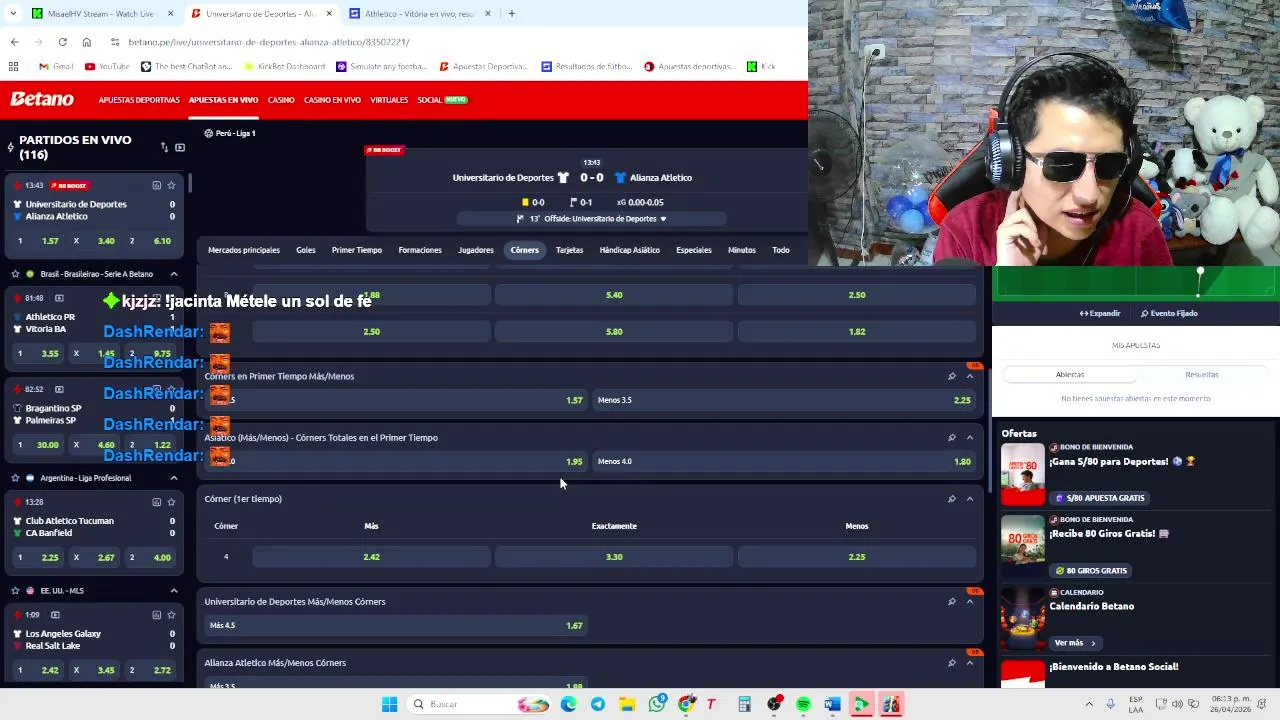Click the Betano logo
The width and height of the screenshot is (1280, 720).
42,99
